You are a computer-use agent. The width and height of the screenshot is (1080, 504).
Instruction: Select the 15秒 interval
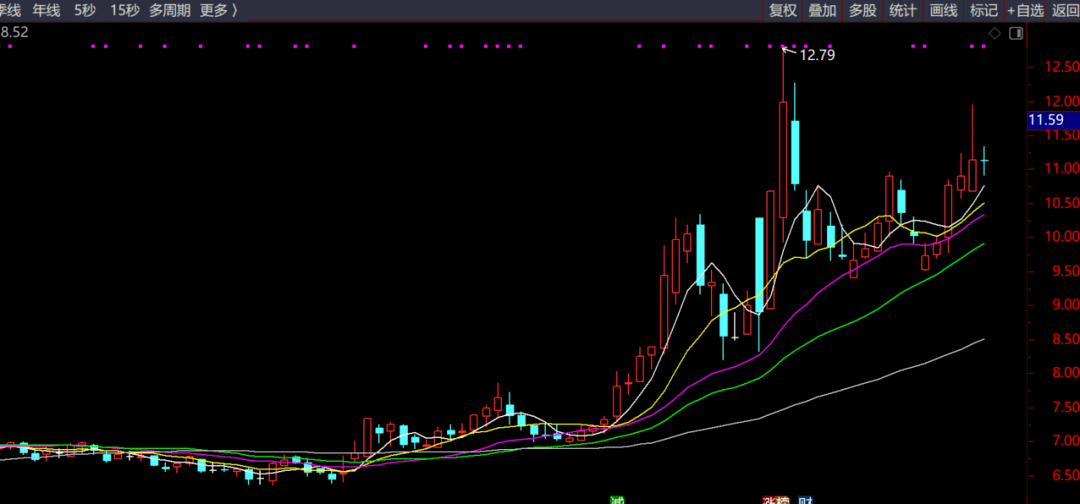pyautogui.click(x=125, y=10)
